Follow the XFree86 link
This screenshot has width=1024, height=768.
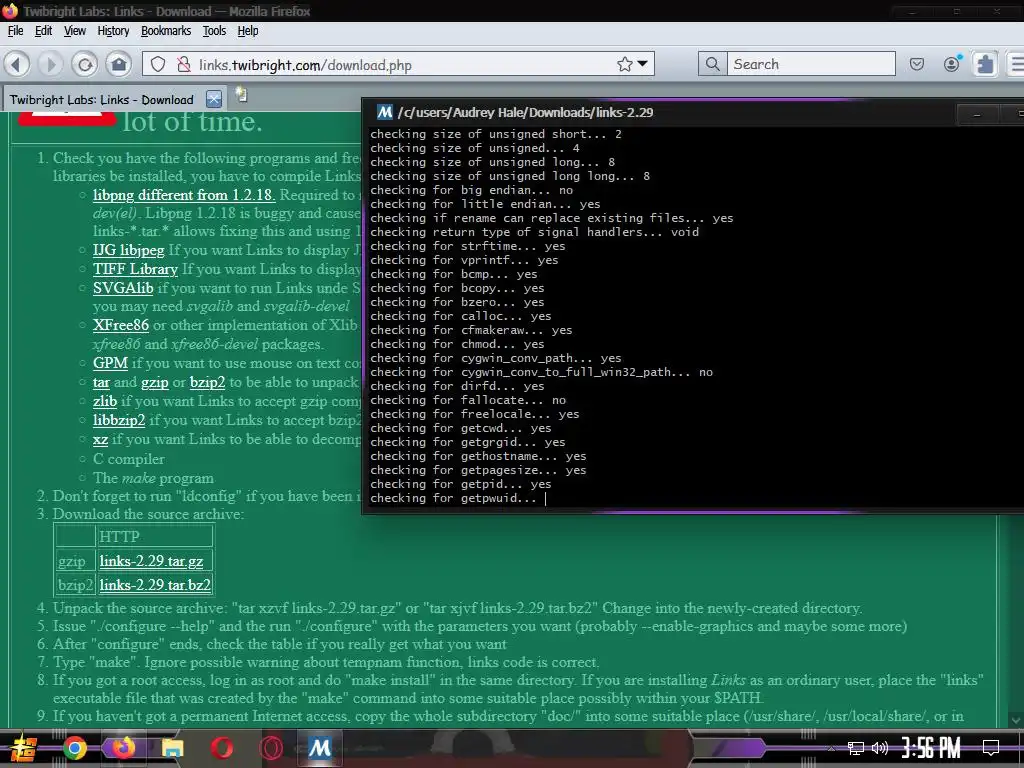121,325
